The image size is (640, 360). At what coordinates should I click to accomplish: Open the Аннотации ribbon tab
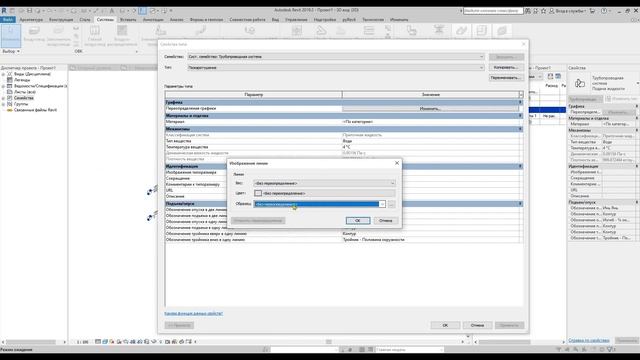pyautogui.click(x=153, y=20)
